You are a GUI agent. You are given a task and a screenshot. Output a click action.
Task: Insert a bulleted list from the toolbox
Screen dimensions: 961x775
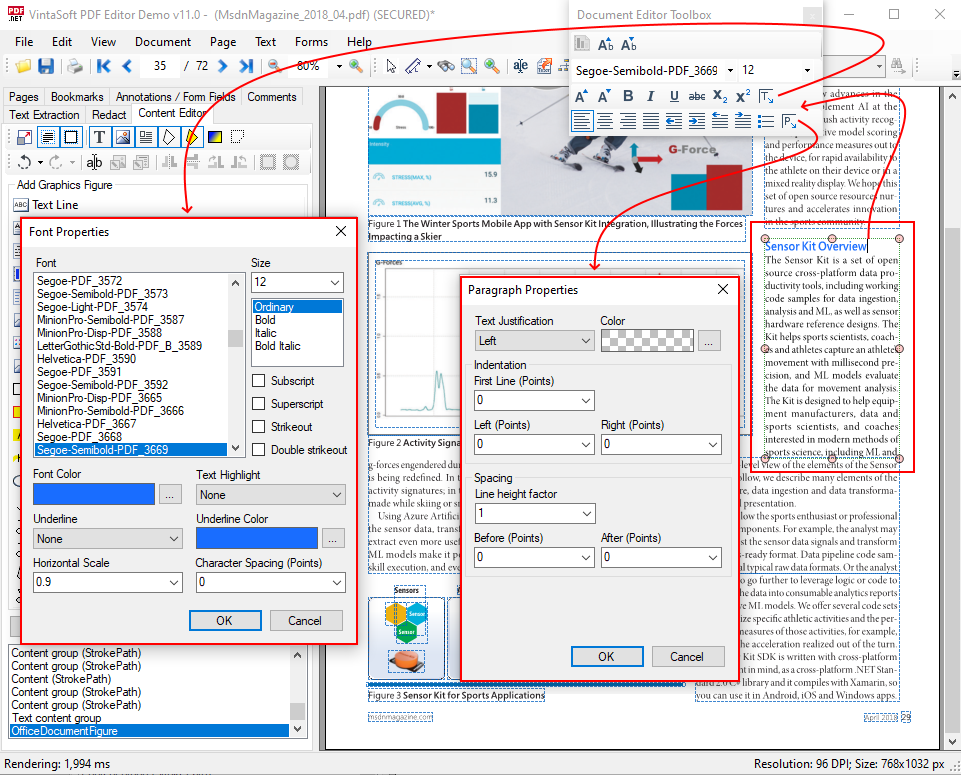[x=766, y=121]
